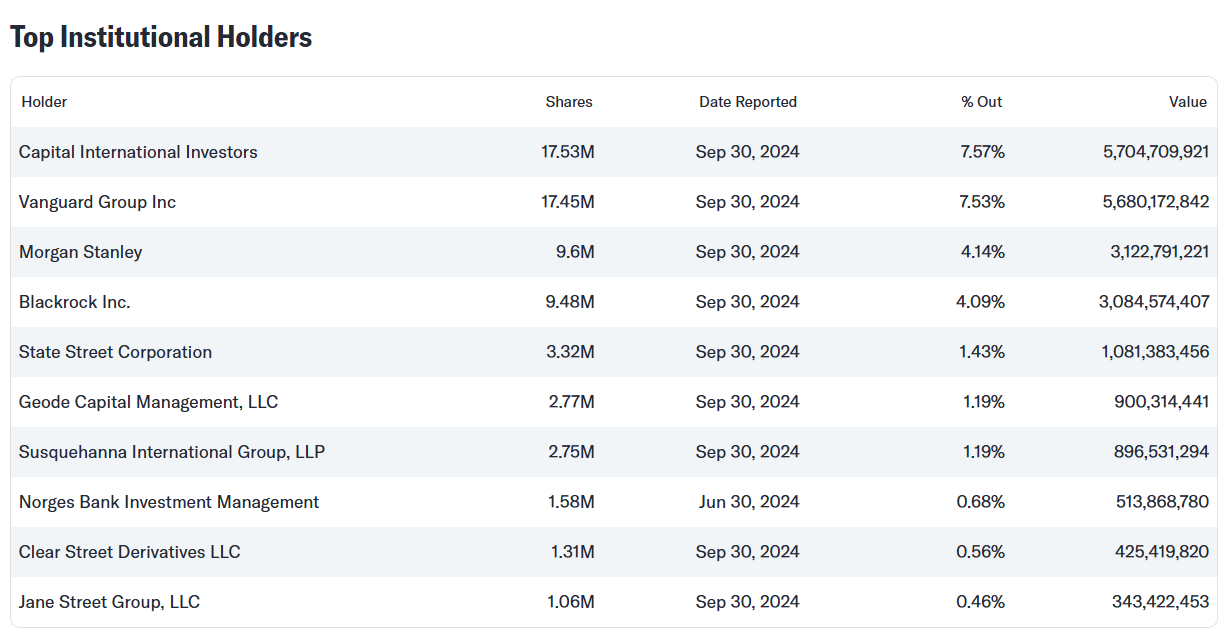Select the Vanguard Group Inc row

pyautogui.click(x=97, y=202)
